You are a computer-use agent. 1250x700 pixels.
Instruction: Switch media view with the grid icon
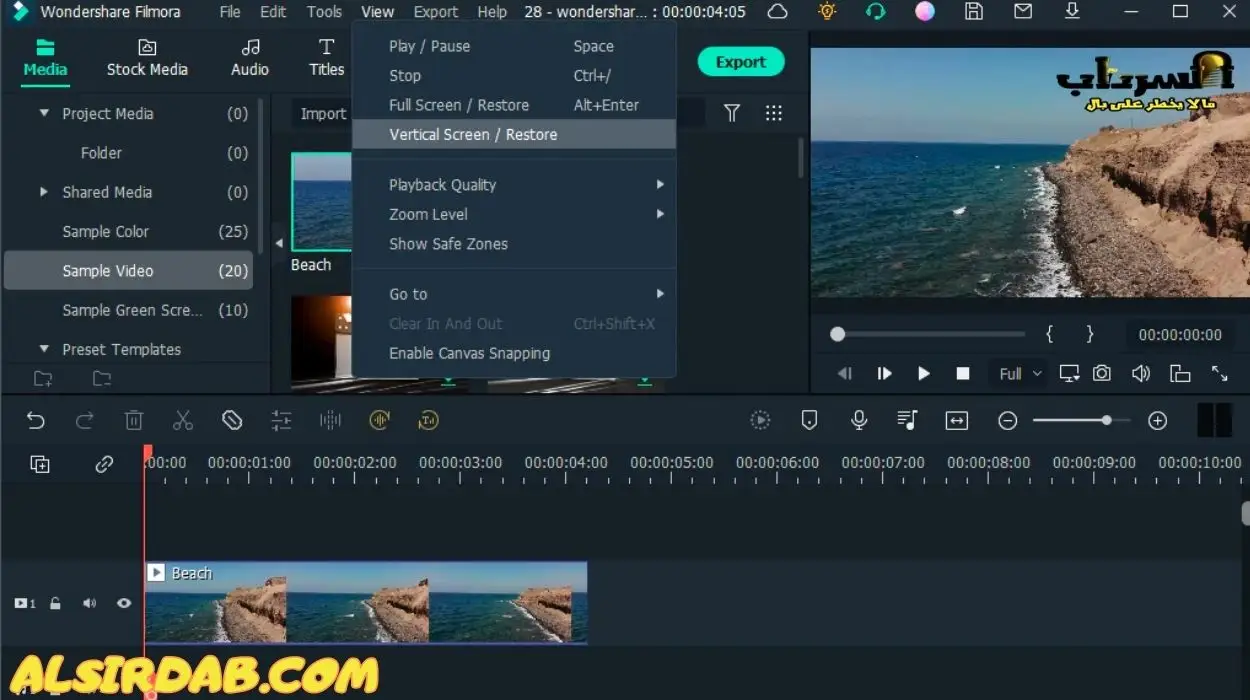774,113
